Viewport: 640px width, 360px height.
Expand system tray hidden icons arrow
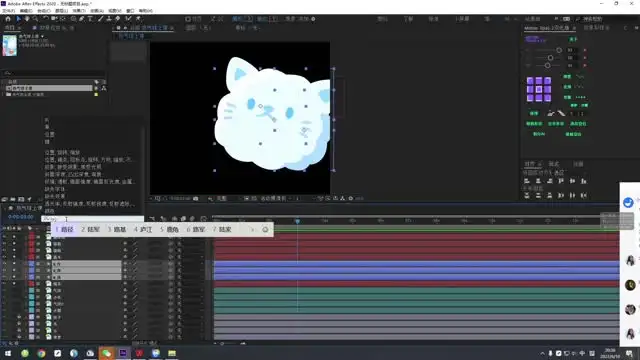click(542, 353)
